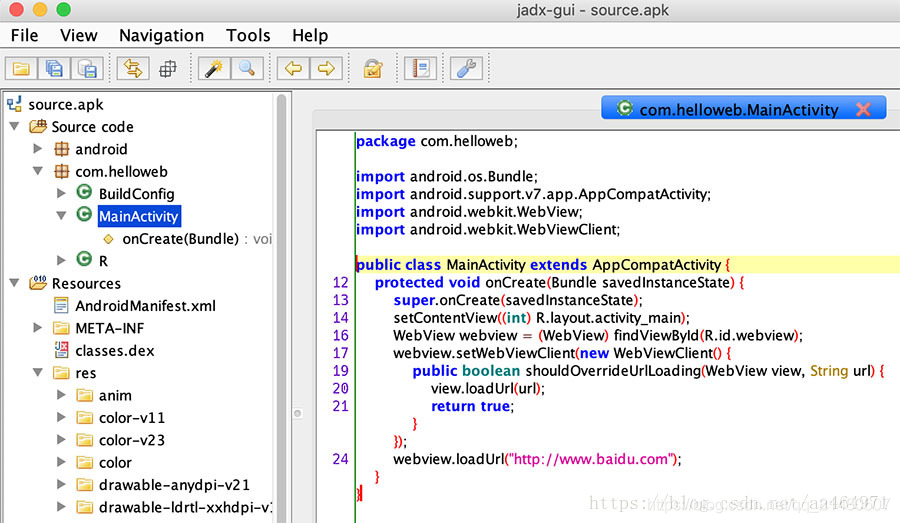The image size is (900, 523).
Task: Expand the android package
Action: pos(38,149)
